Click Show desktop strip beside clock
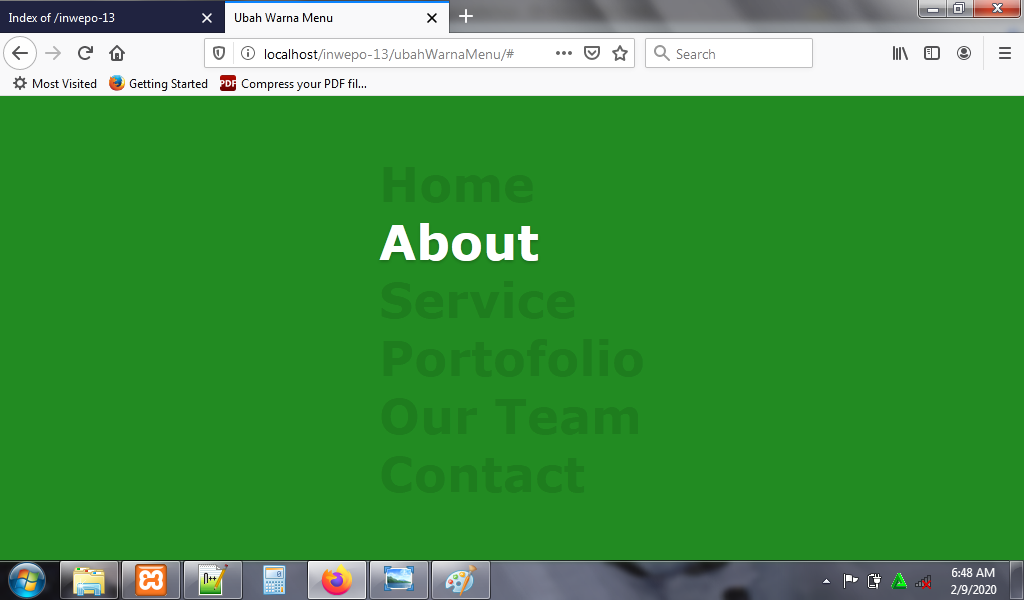The width and height of the screenshot is (1024, 600). 1017,580
